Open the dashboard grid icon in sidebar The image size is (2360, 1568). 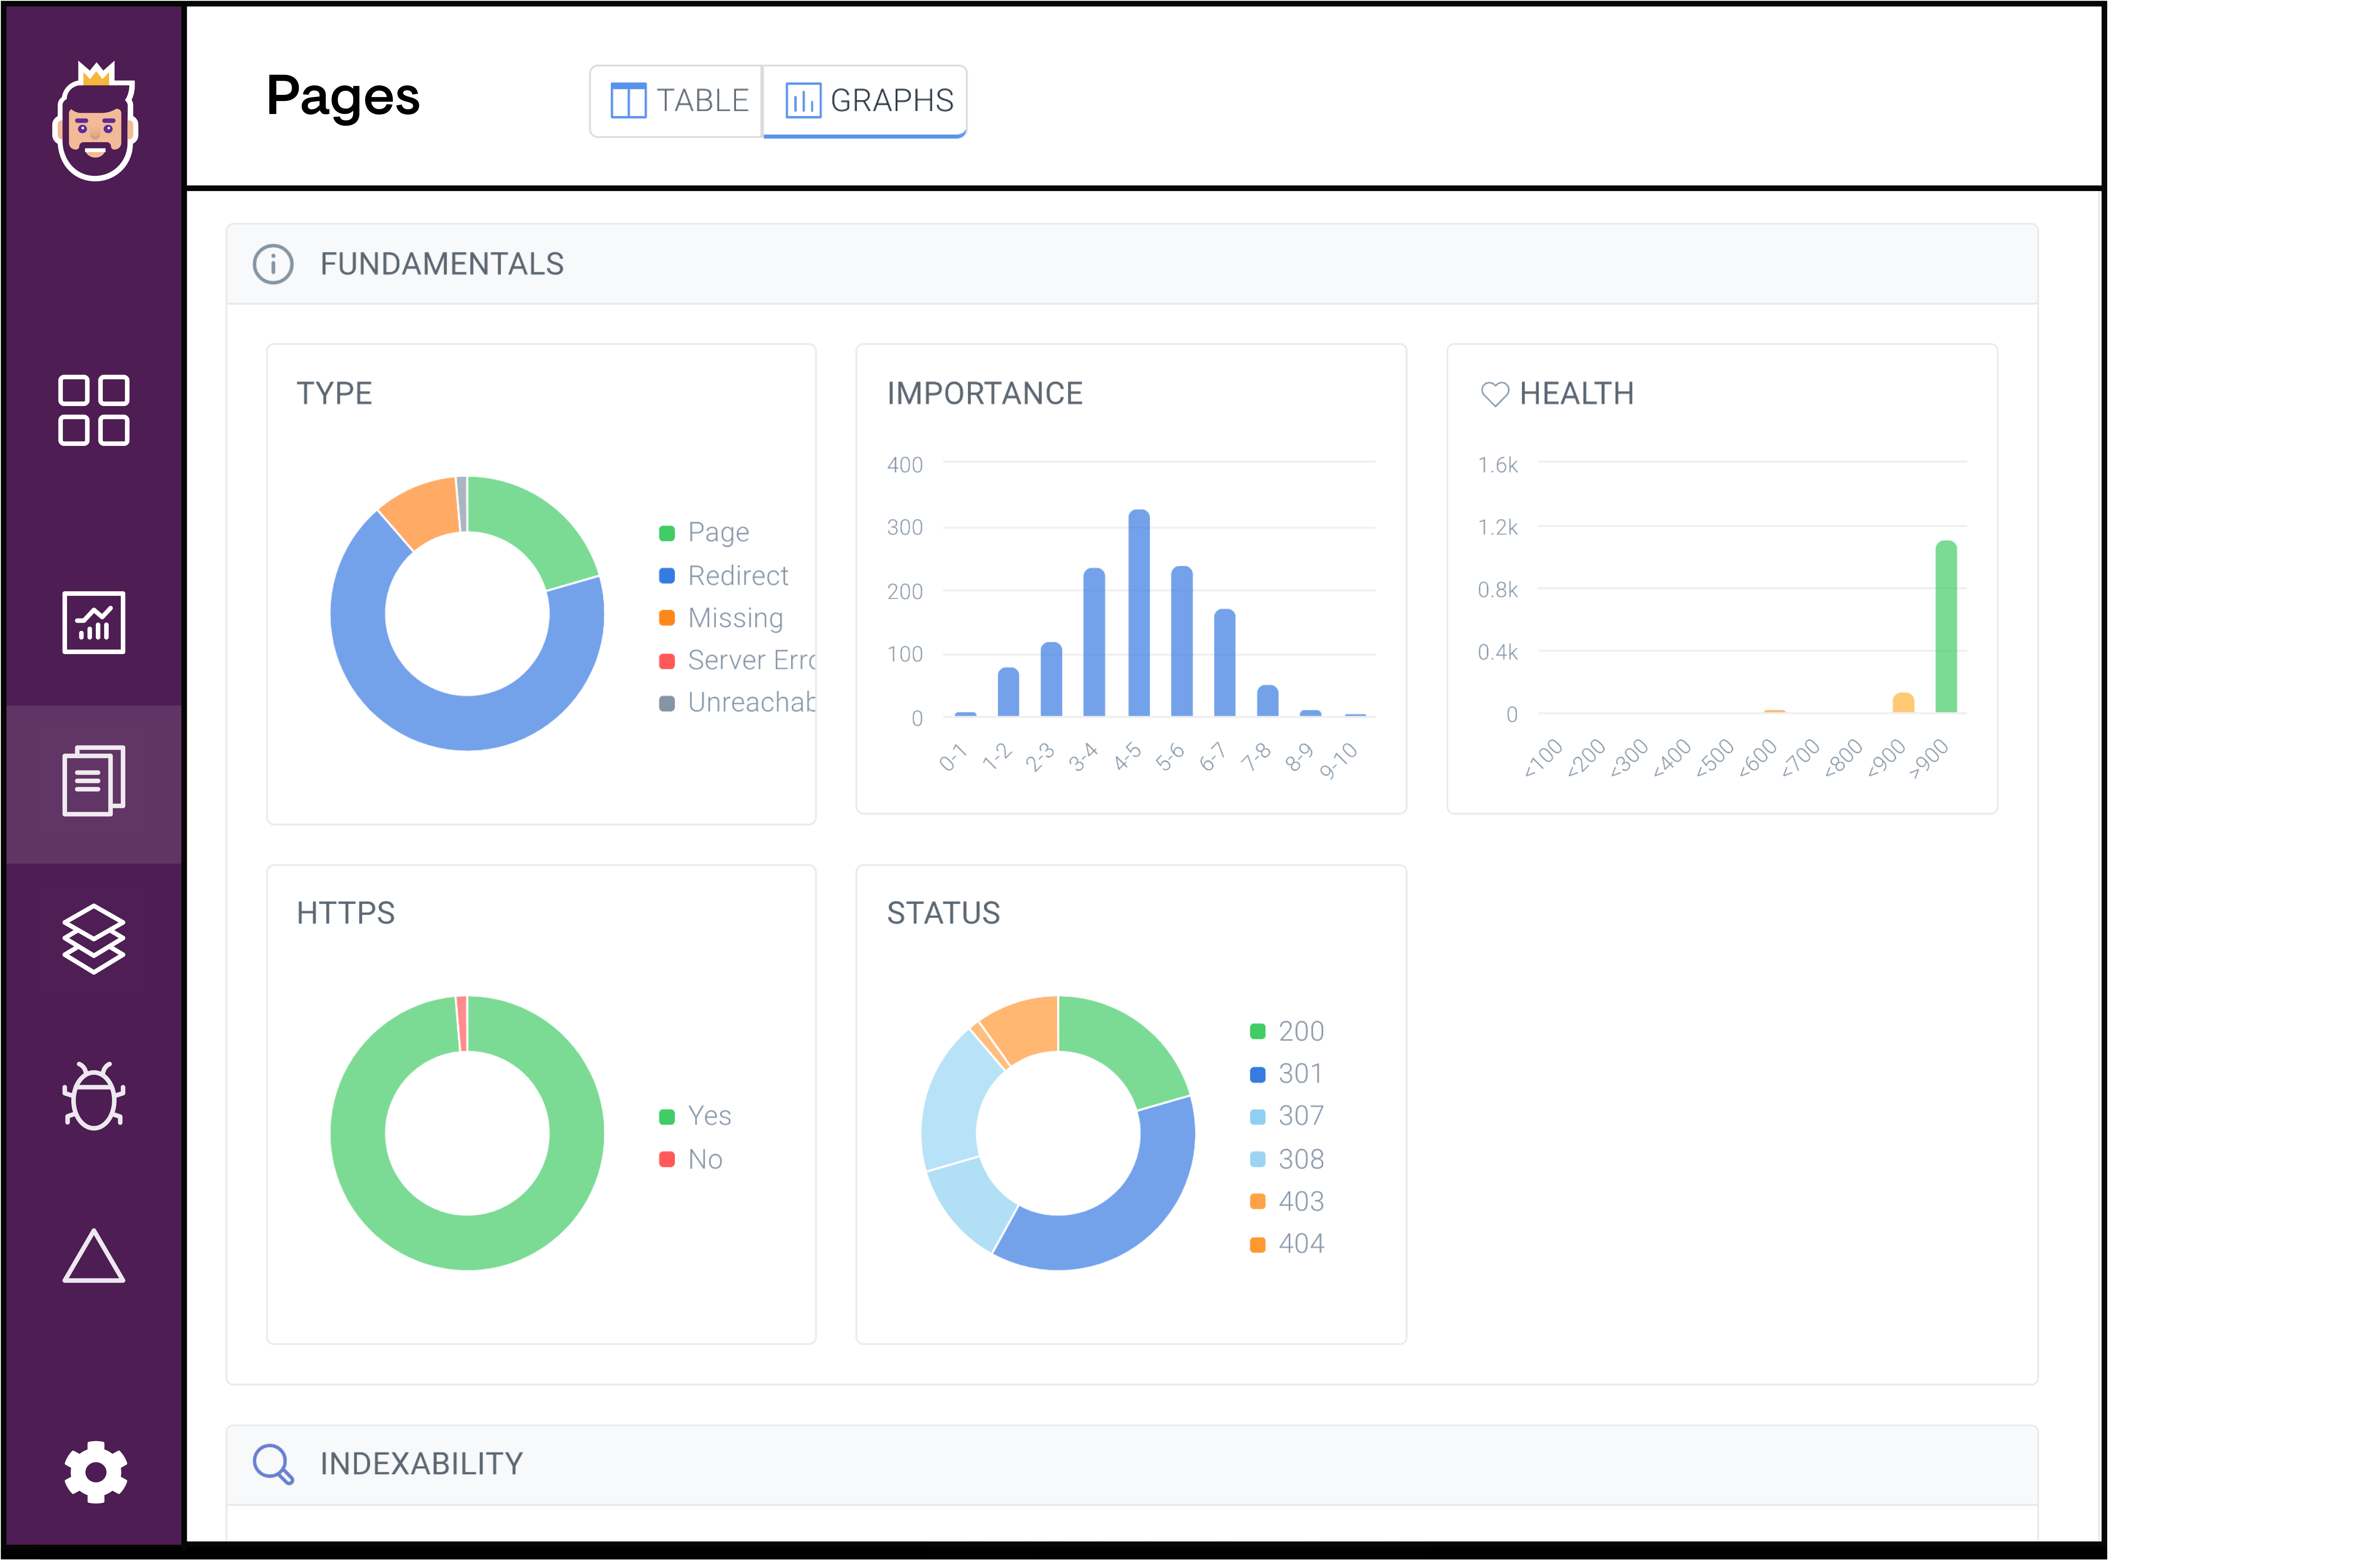click(94, 410)
